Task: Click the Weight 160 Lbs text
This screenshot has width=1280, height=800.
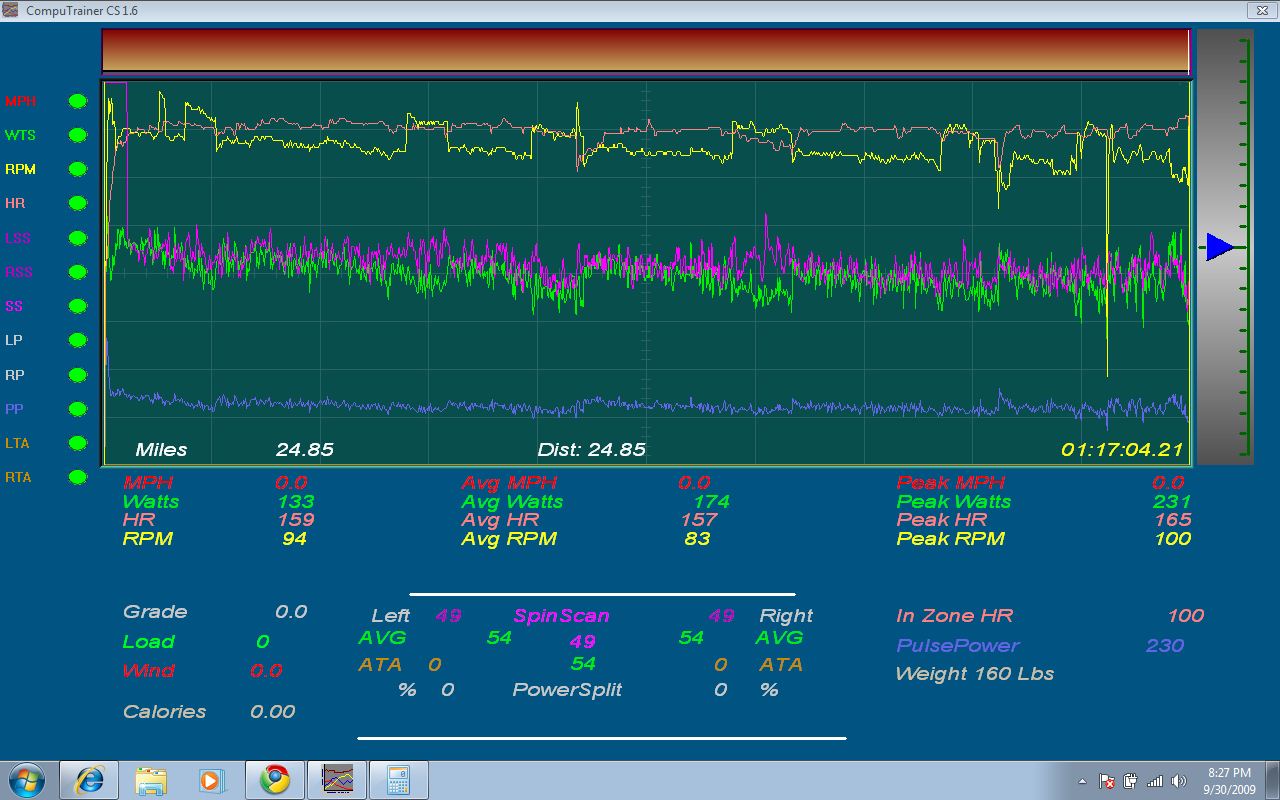Action: [x=975, y=674]
